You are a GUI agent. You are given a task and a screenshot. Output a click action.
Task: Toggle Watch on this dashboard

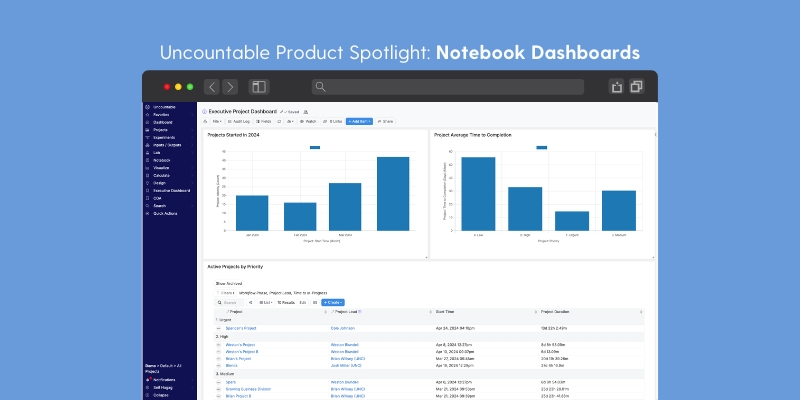[308, 121]
